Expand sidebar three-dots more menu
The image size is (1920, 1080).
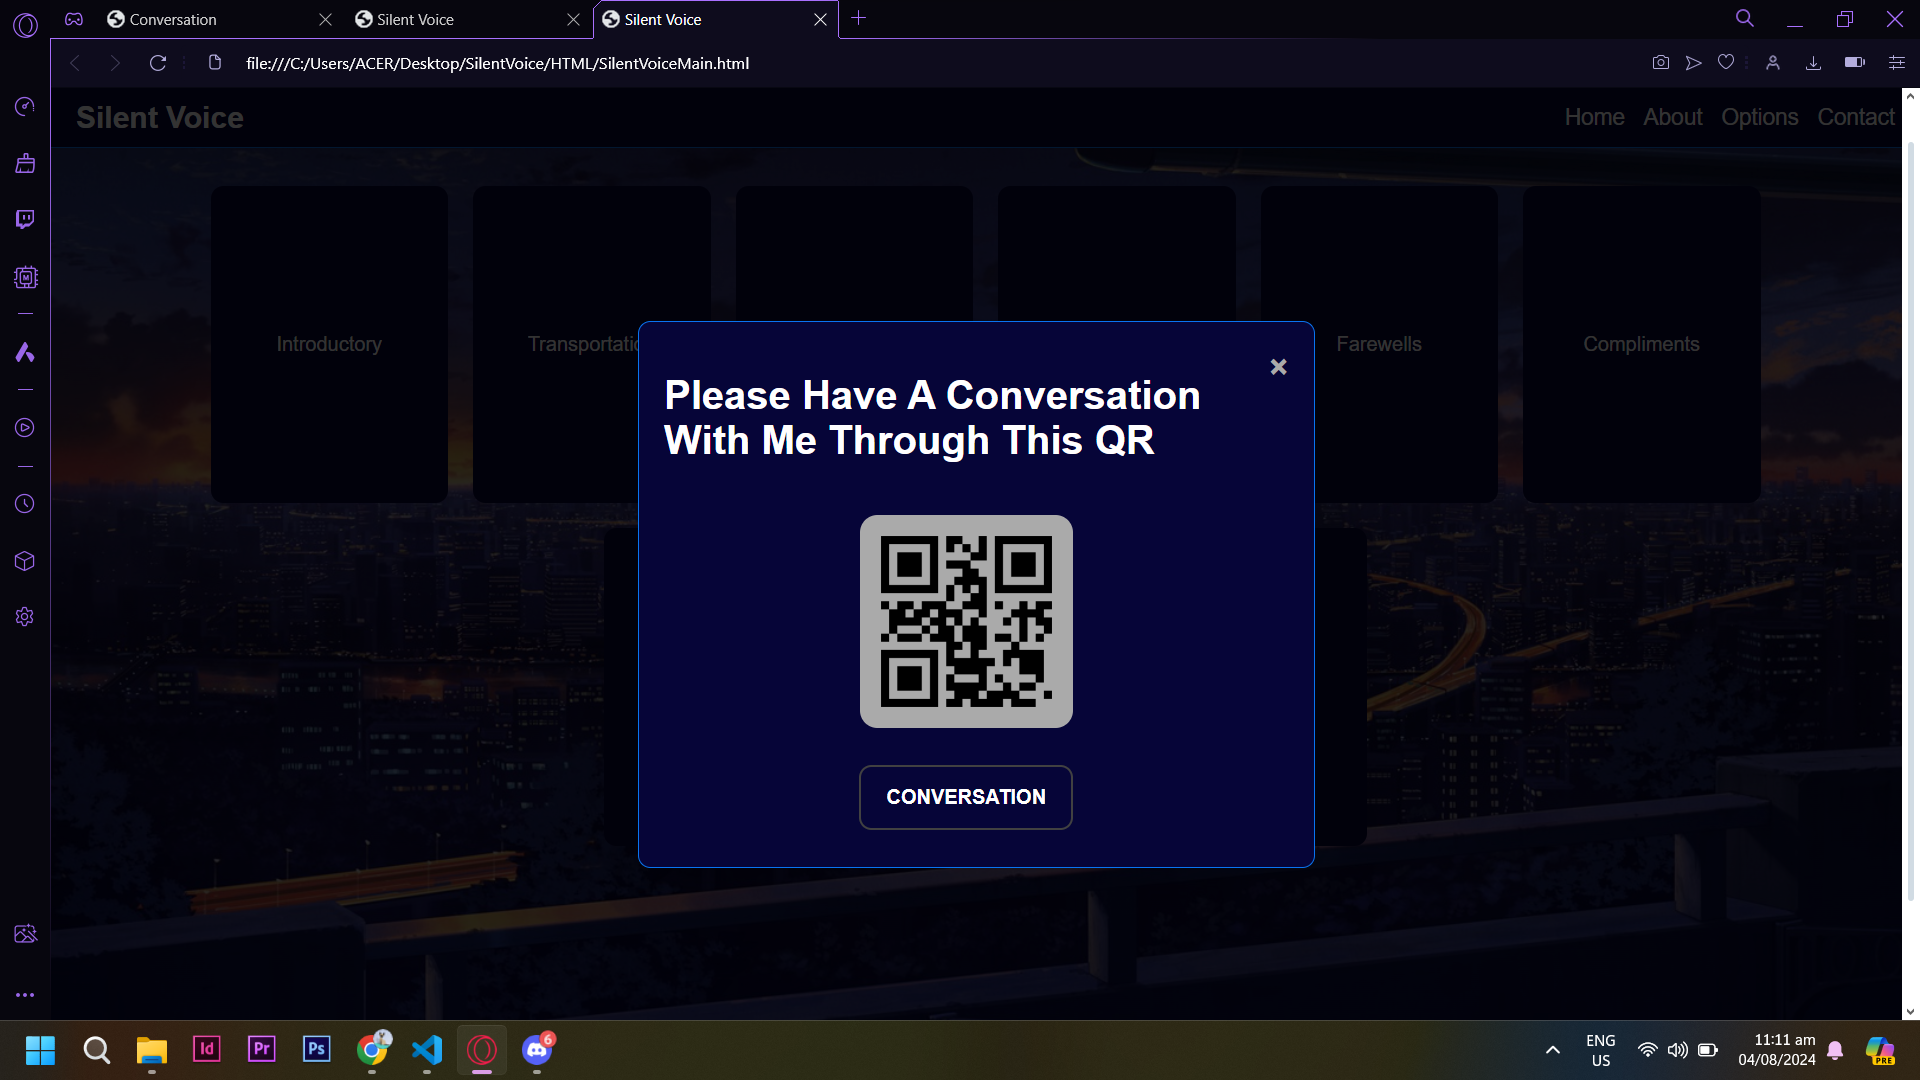25,995
